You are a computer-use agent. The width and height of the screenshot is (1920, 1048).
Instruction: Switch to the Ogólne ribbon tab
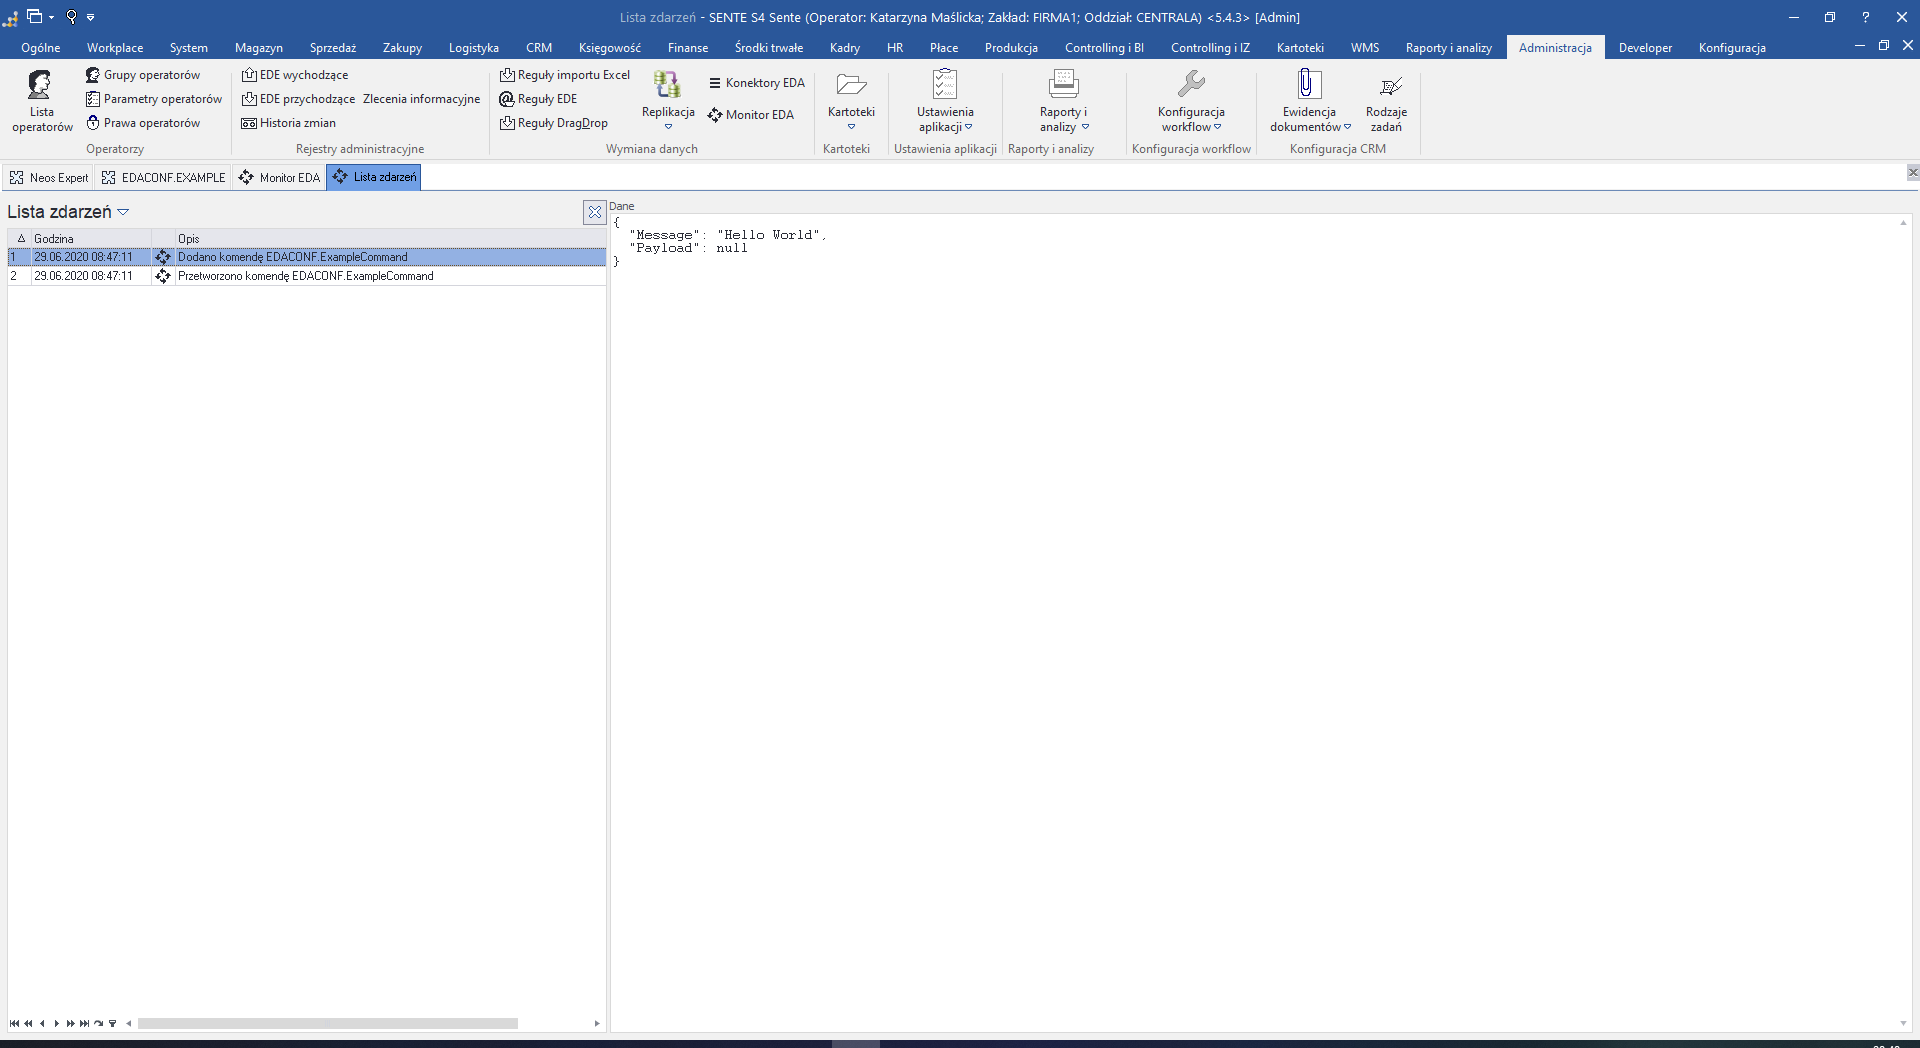[x=41, y=48]
